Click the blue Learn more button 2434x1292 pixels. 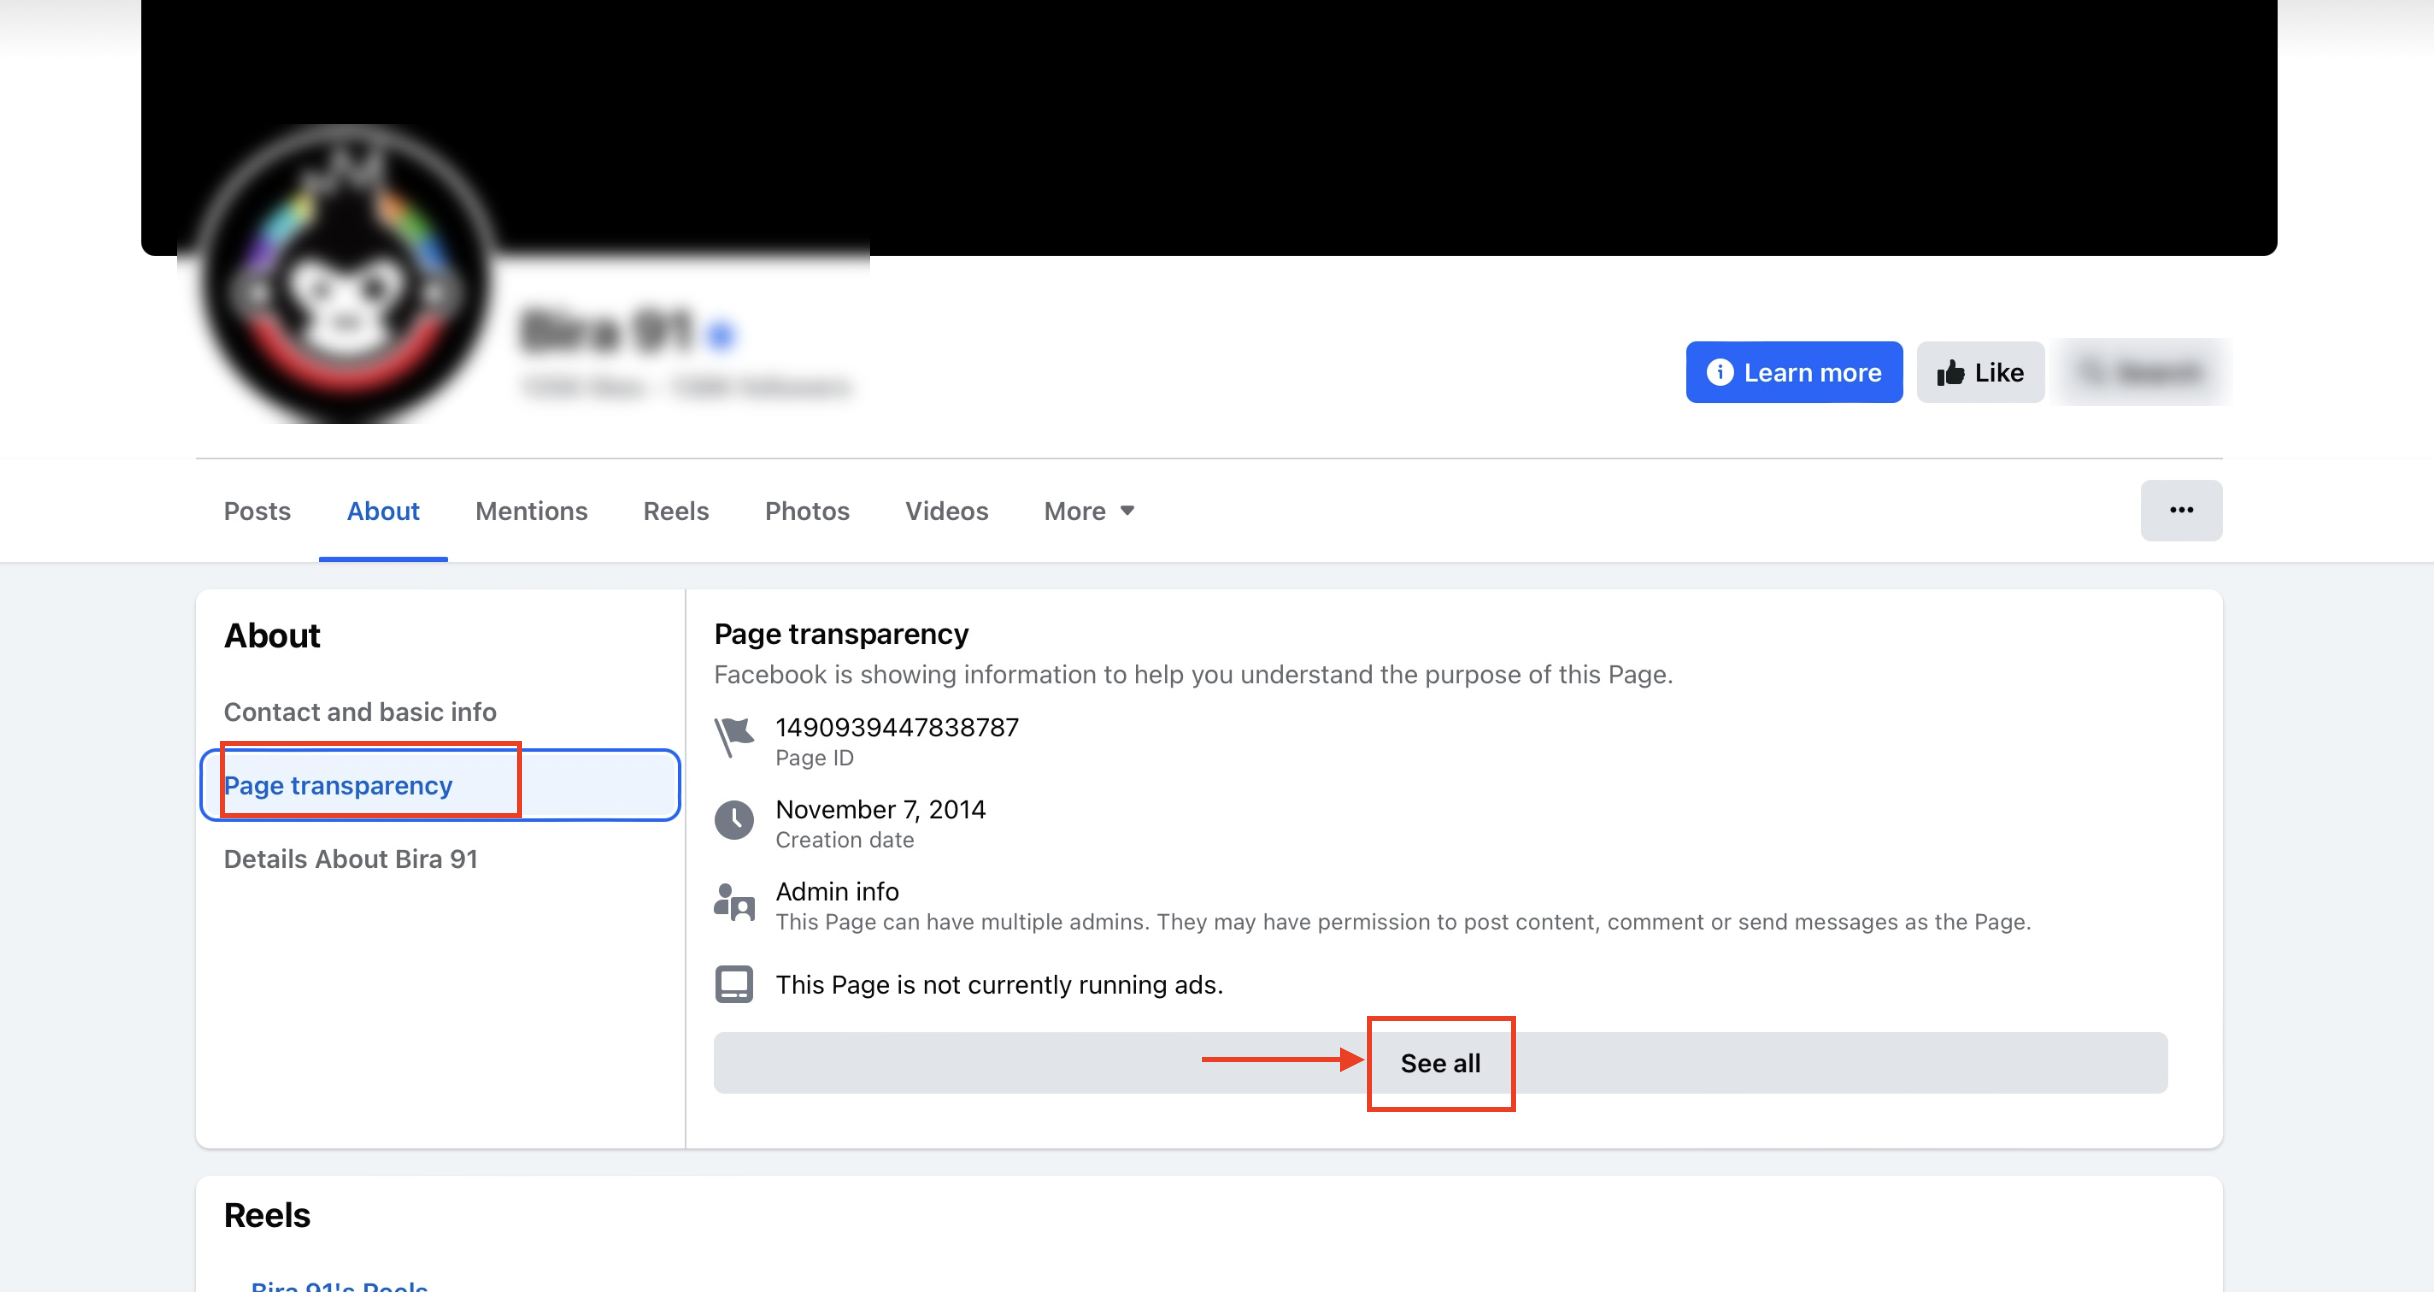pos(1794,372)
